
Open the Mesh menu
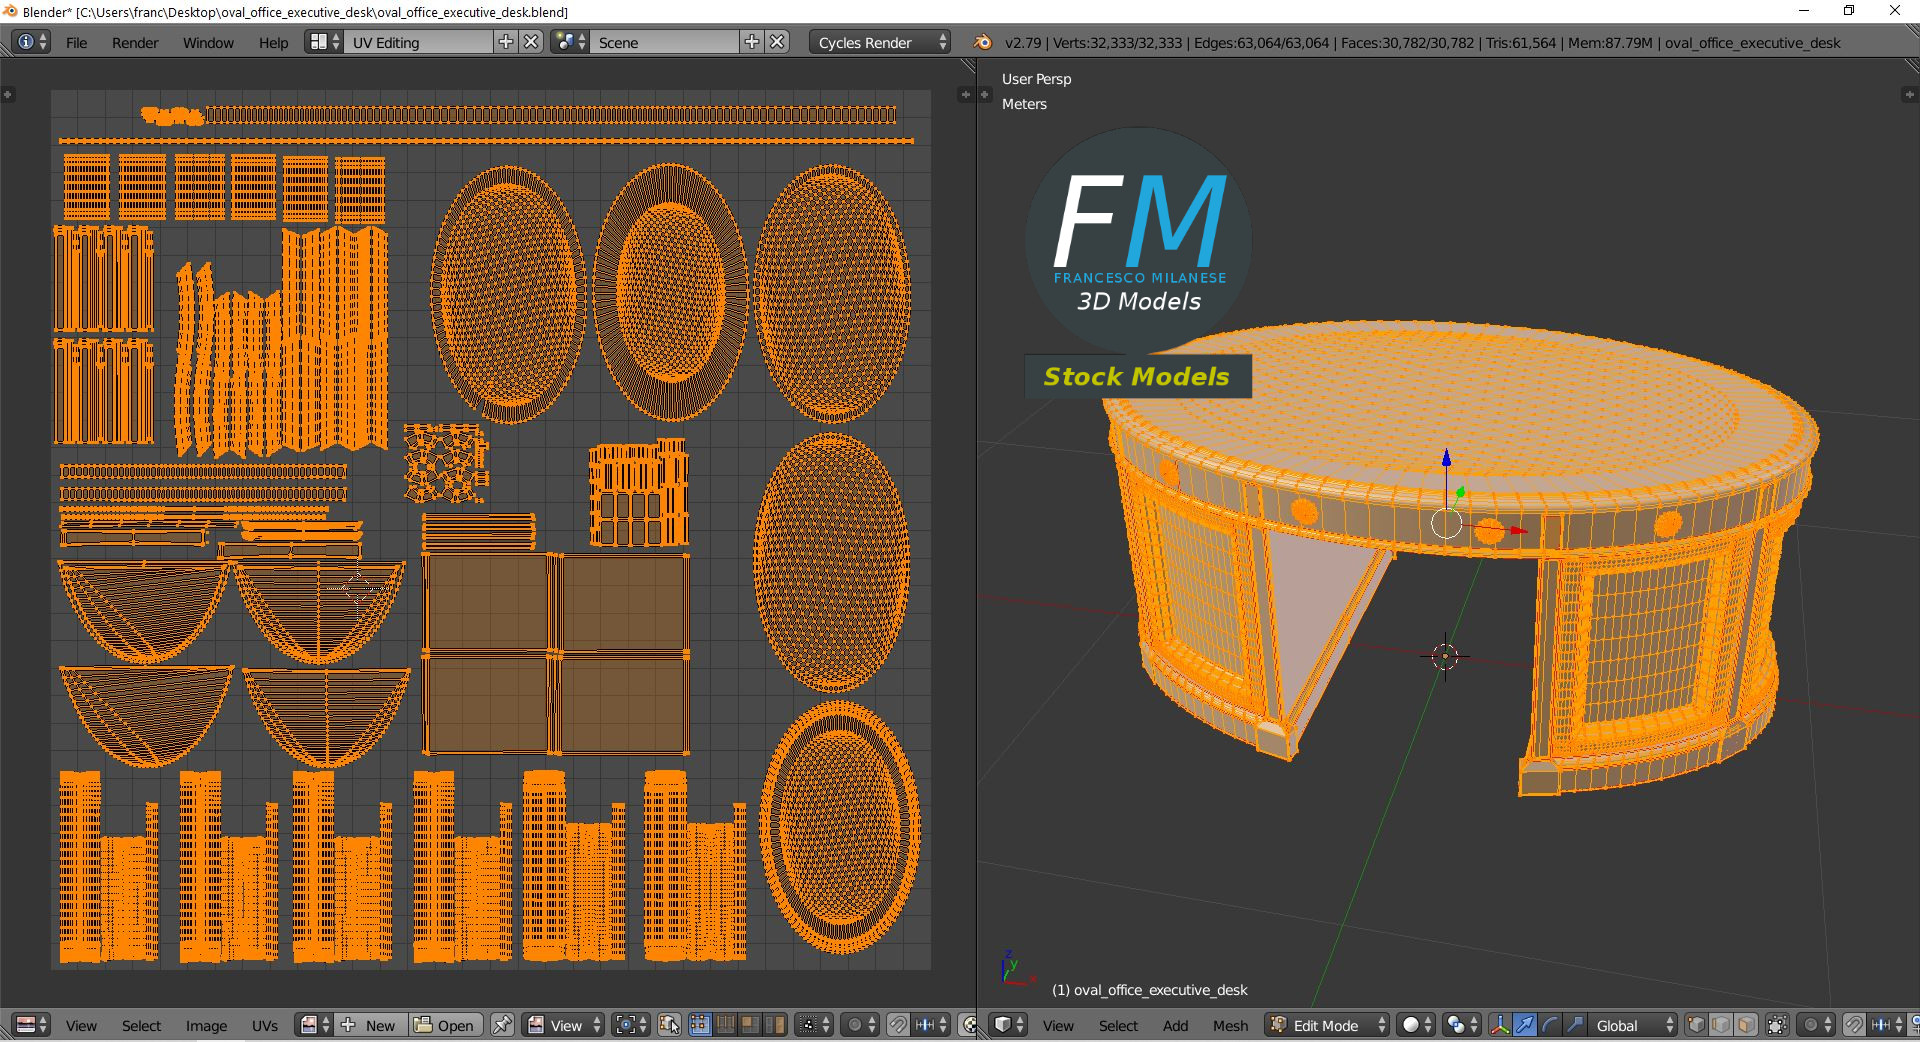coord(1230,1026)
